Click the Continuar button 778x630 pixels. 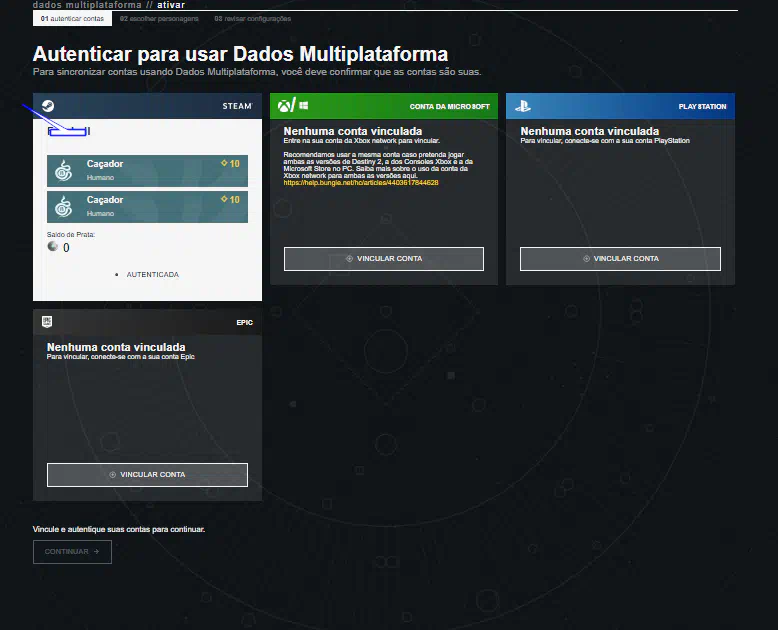[72, 551]
